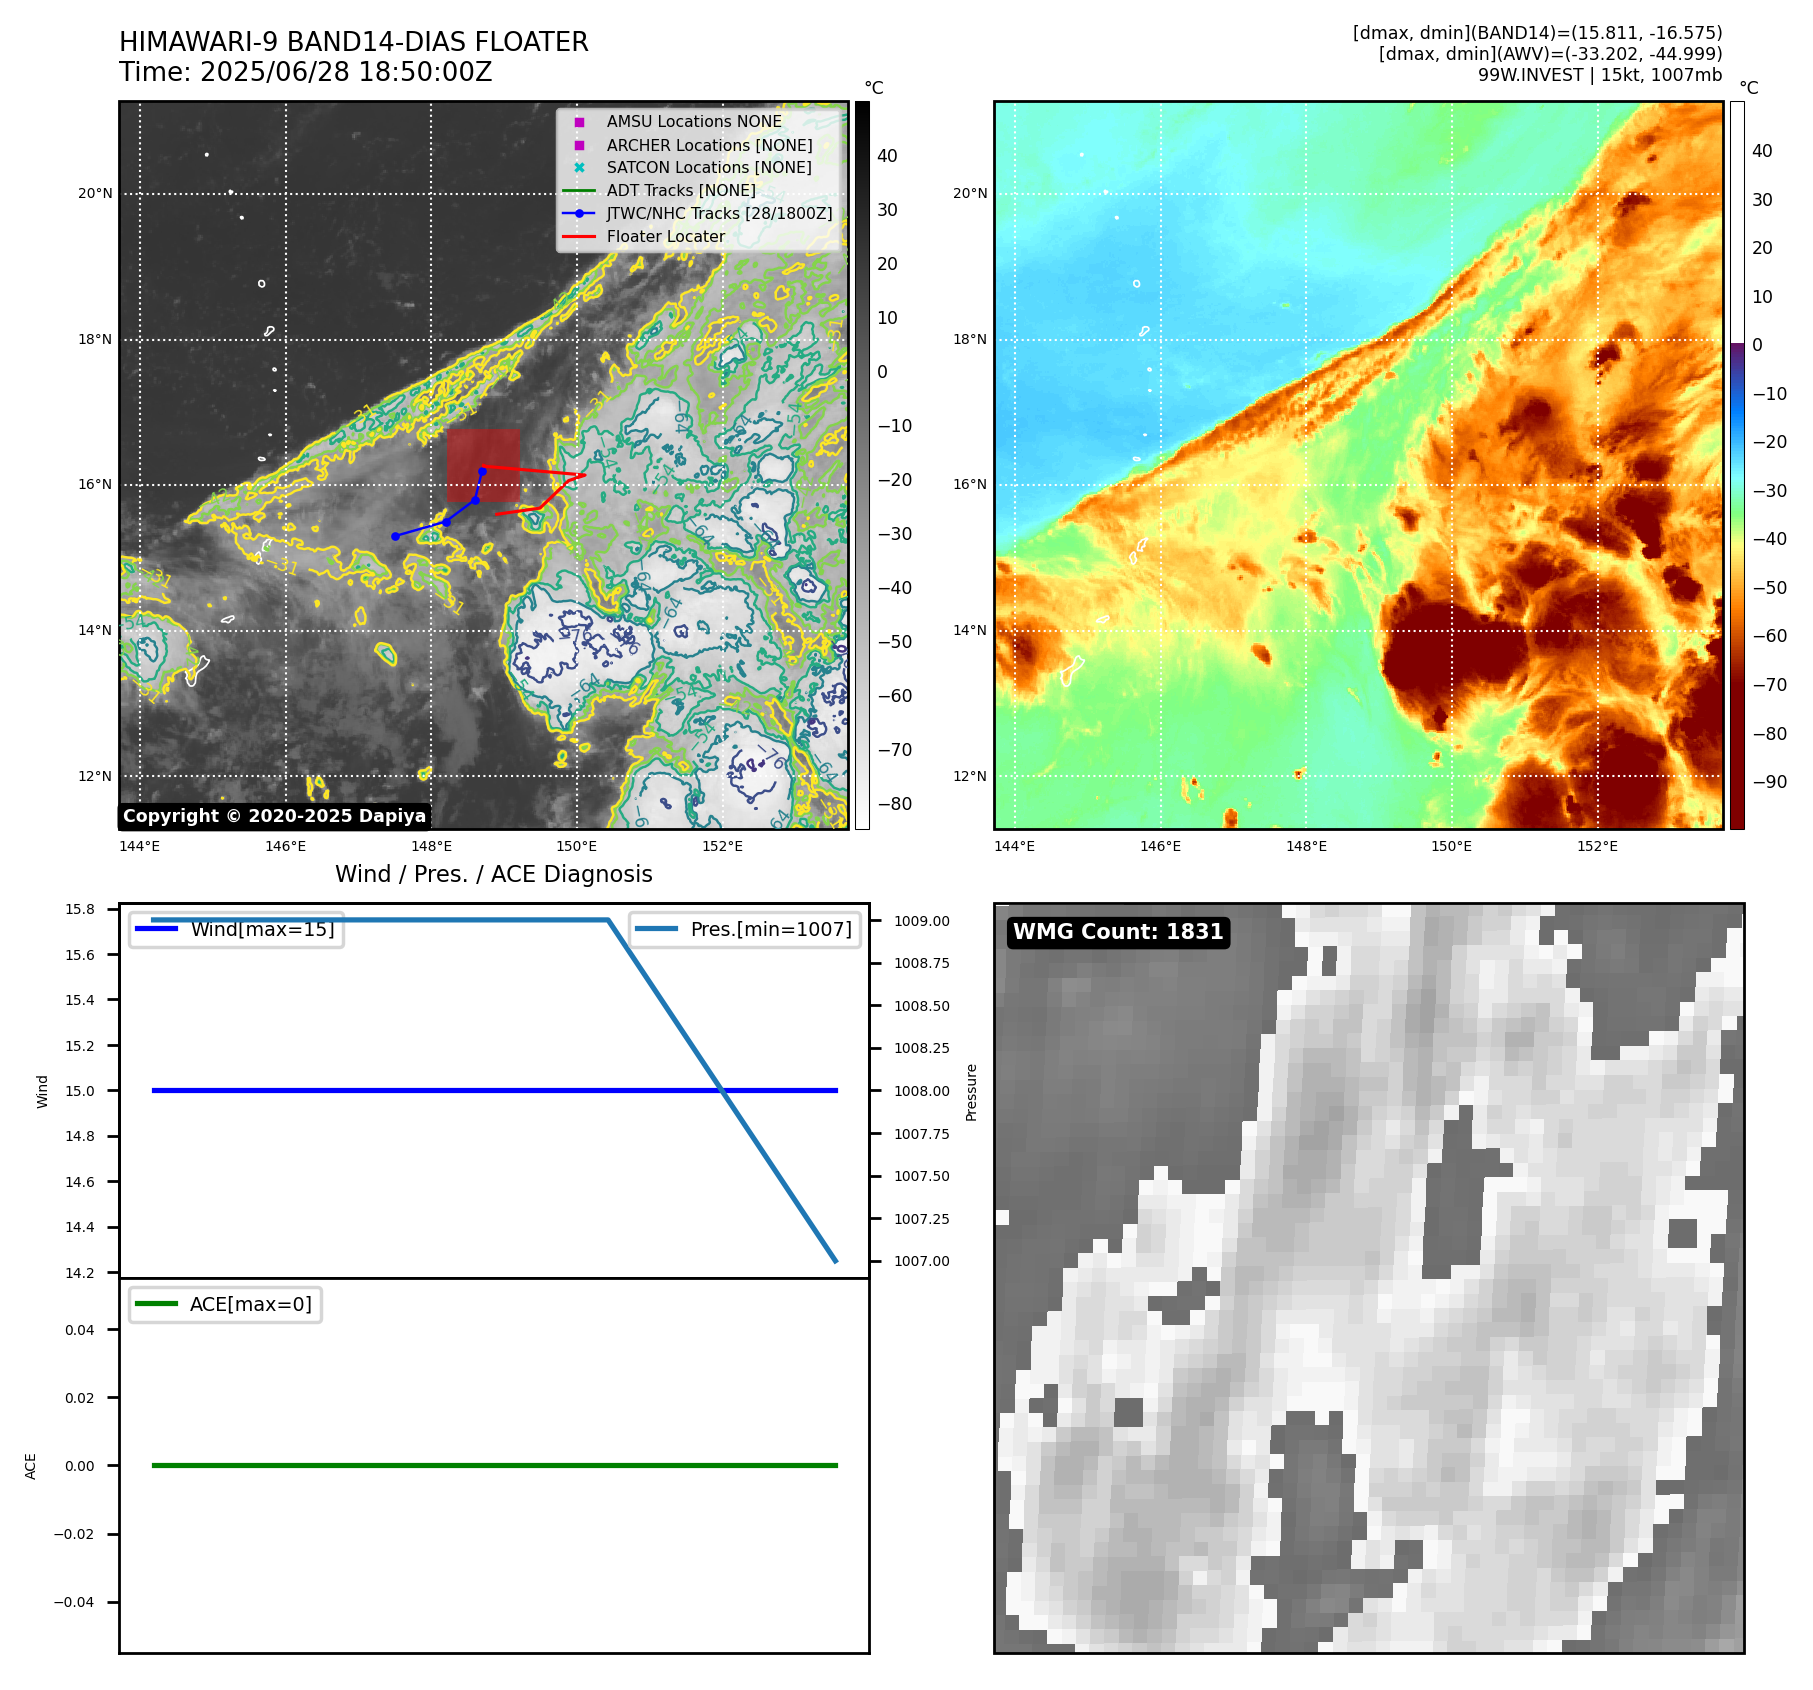Click the Wind / Pres. / ACE Diagnosis title

click(494, 874)
